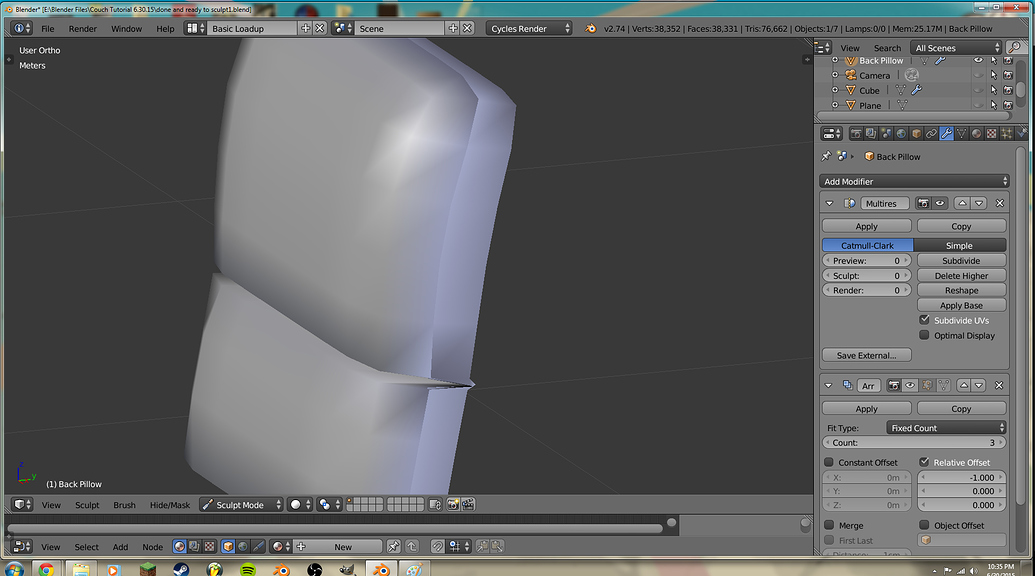The height and width of the screenshot is (576, 1035).
Task: Toggle Back Pillow selectability cursor icon in outliner
Action: click(x=994, y=61)
